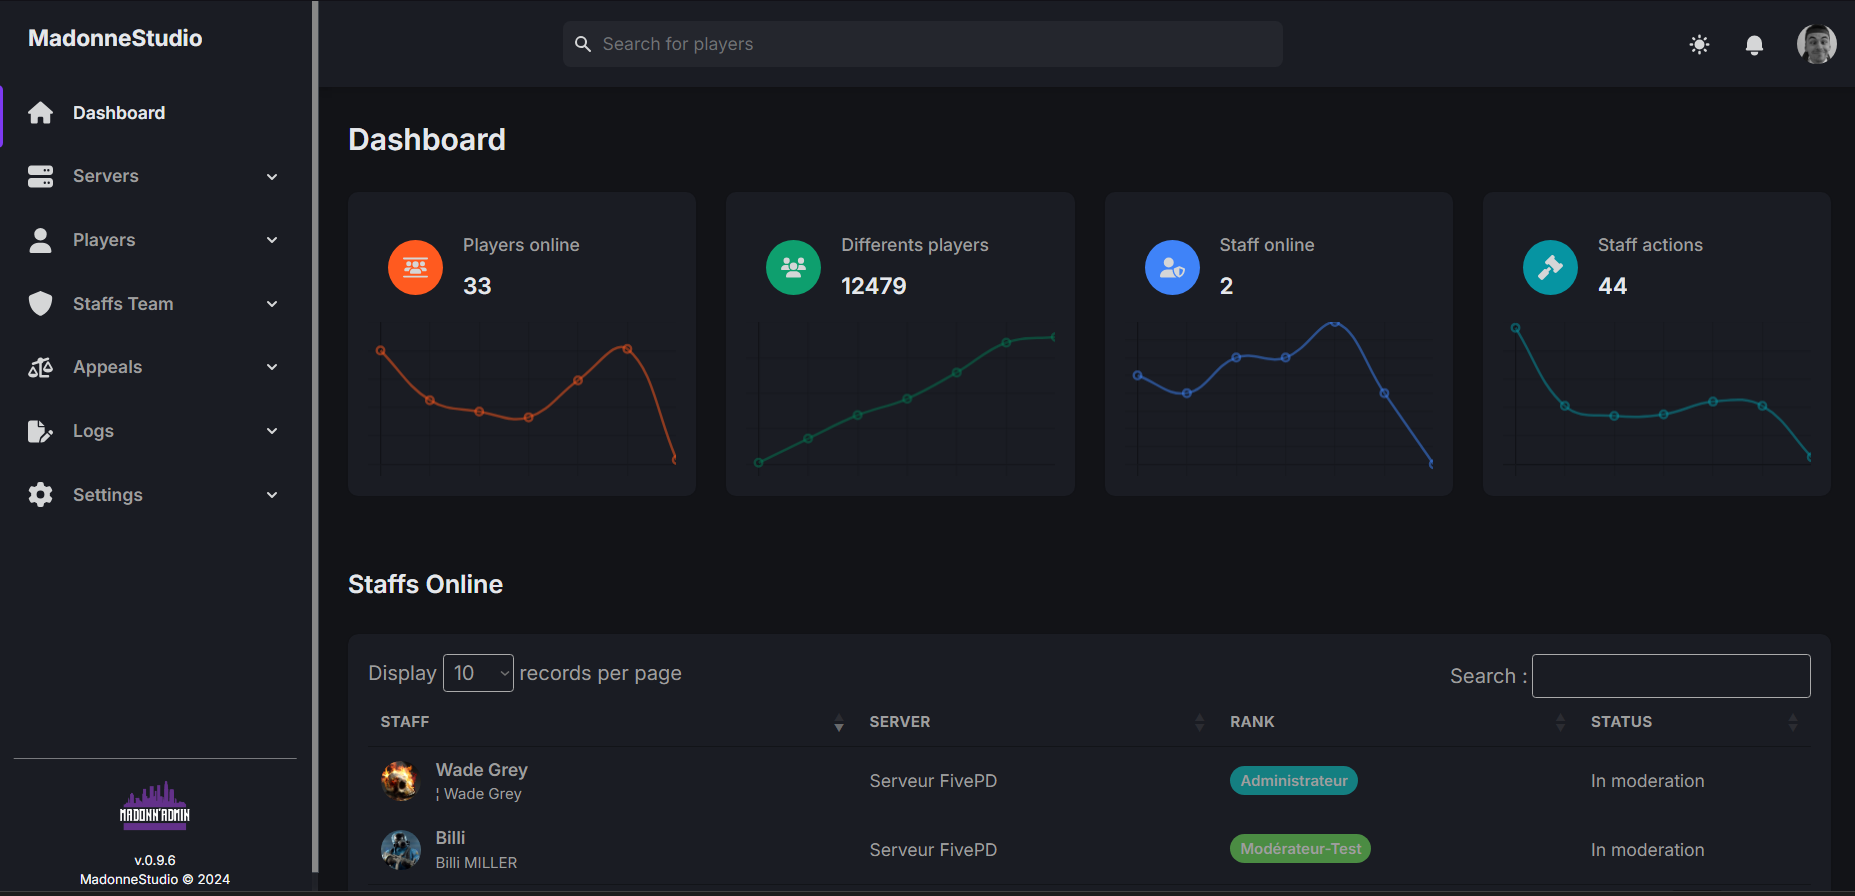The image size is (1855, 896).
Task: Open the user profile avatar menu
Action: point(1816,44)
